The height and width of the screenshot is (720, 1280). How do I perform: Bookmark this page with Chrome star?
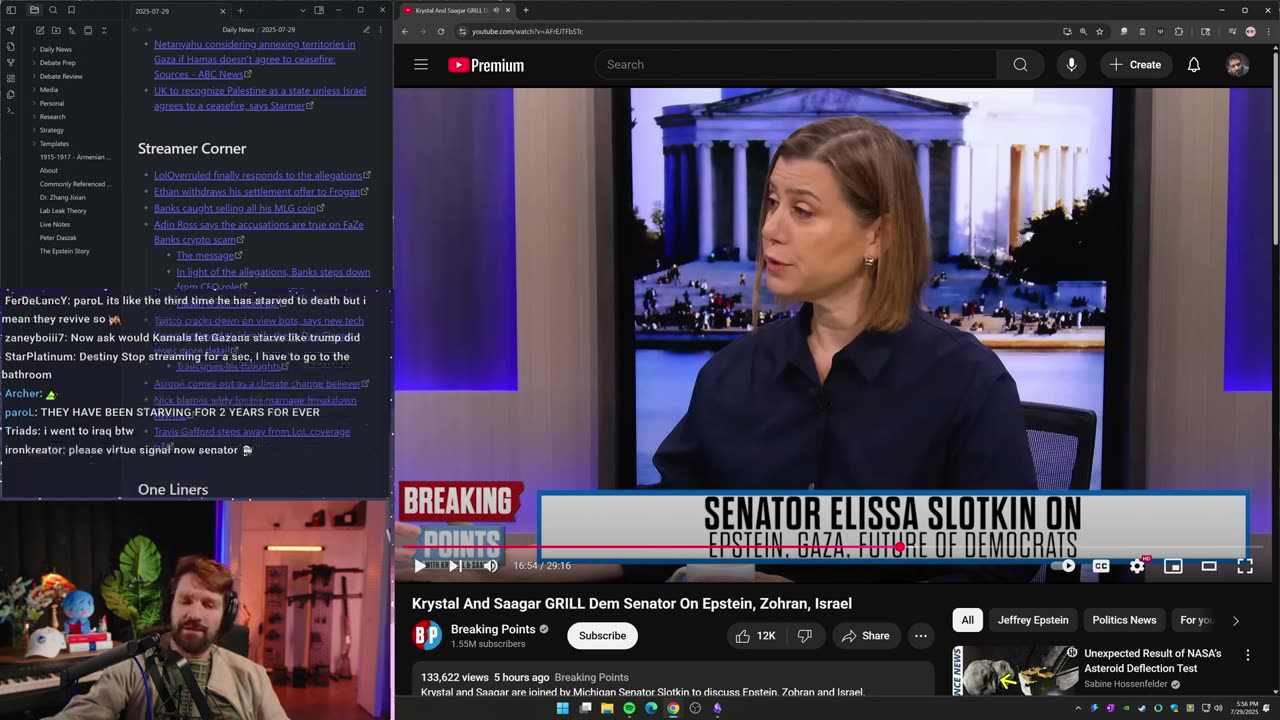1099,31
